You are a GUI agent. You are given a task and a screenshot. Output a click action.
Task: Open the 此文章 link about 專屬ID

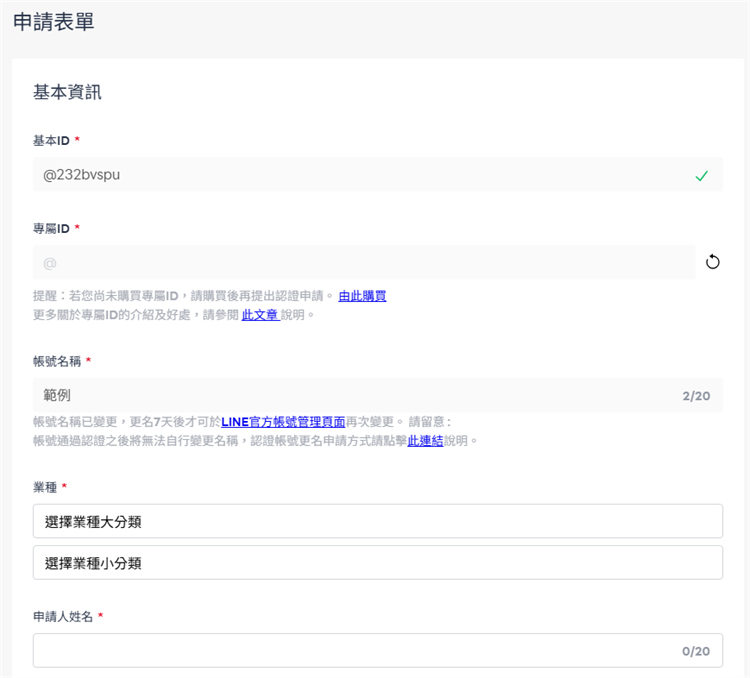[x=260, y=315]
